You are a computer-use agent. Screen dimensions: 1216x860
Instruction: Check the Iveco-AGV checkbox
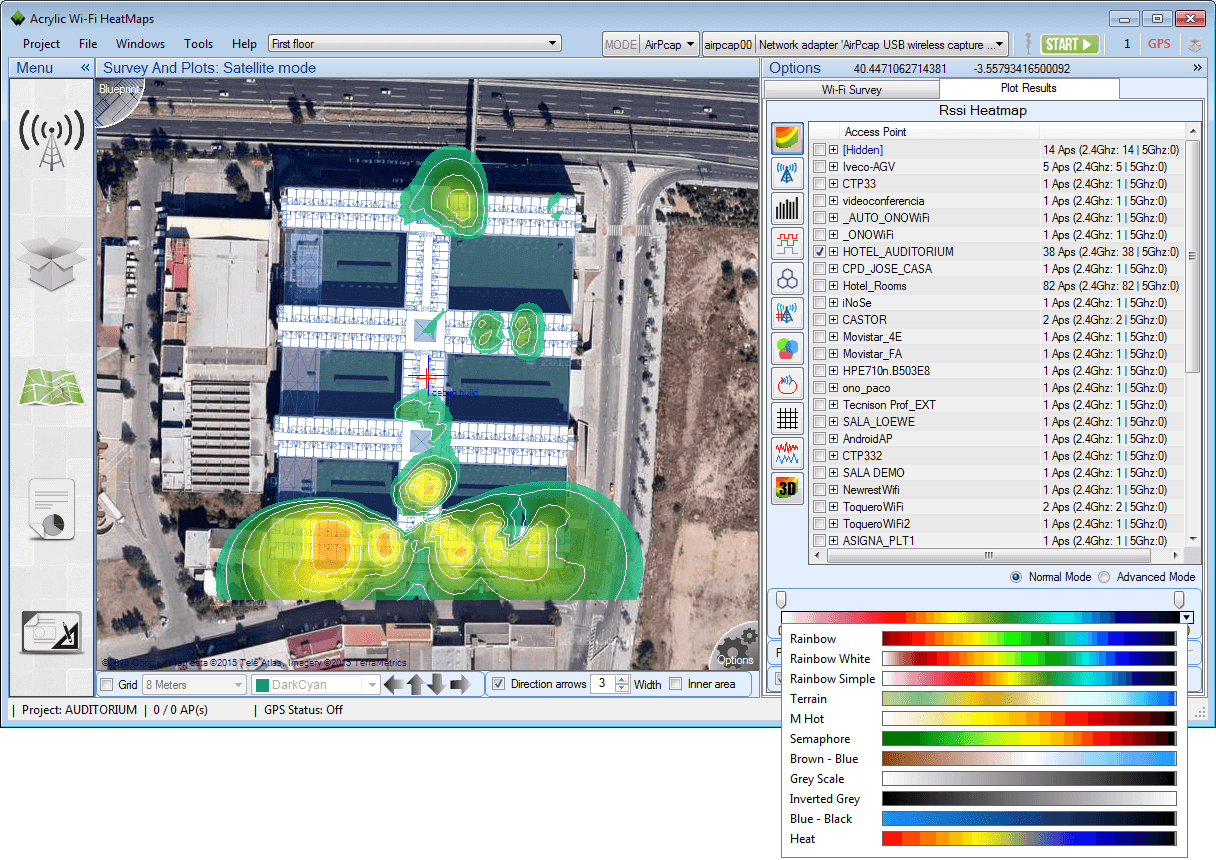[819, 167]
